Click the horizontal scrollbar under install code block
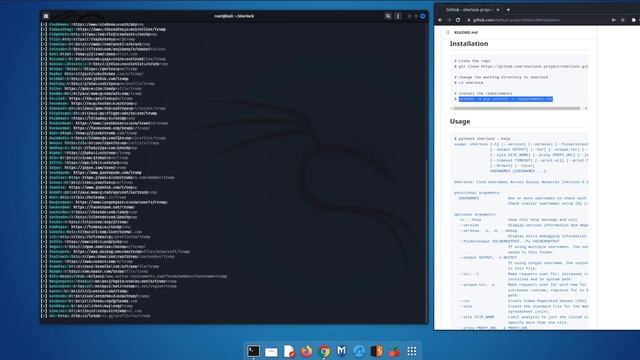The height and width of the screenshot is (360, 640). (x=516, y=108)
